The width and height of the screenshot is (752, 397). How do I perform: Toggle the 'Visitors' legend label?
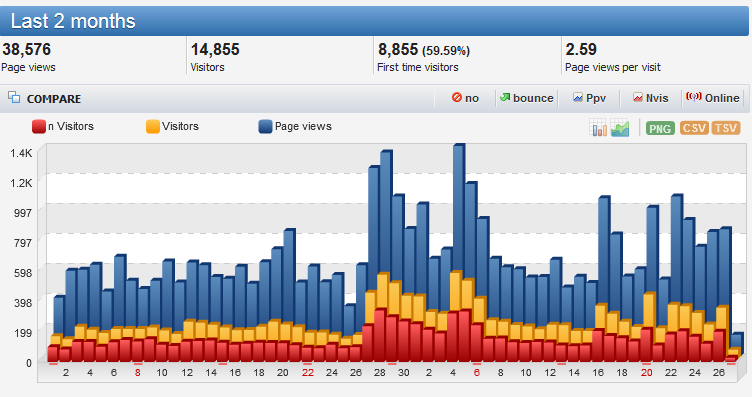[x=180, y=126]
